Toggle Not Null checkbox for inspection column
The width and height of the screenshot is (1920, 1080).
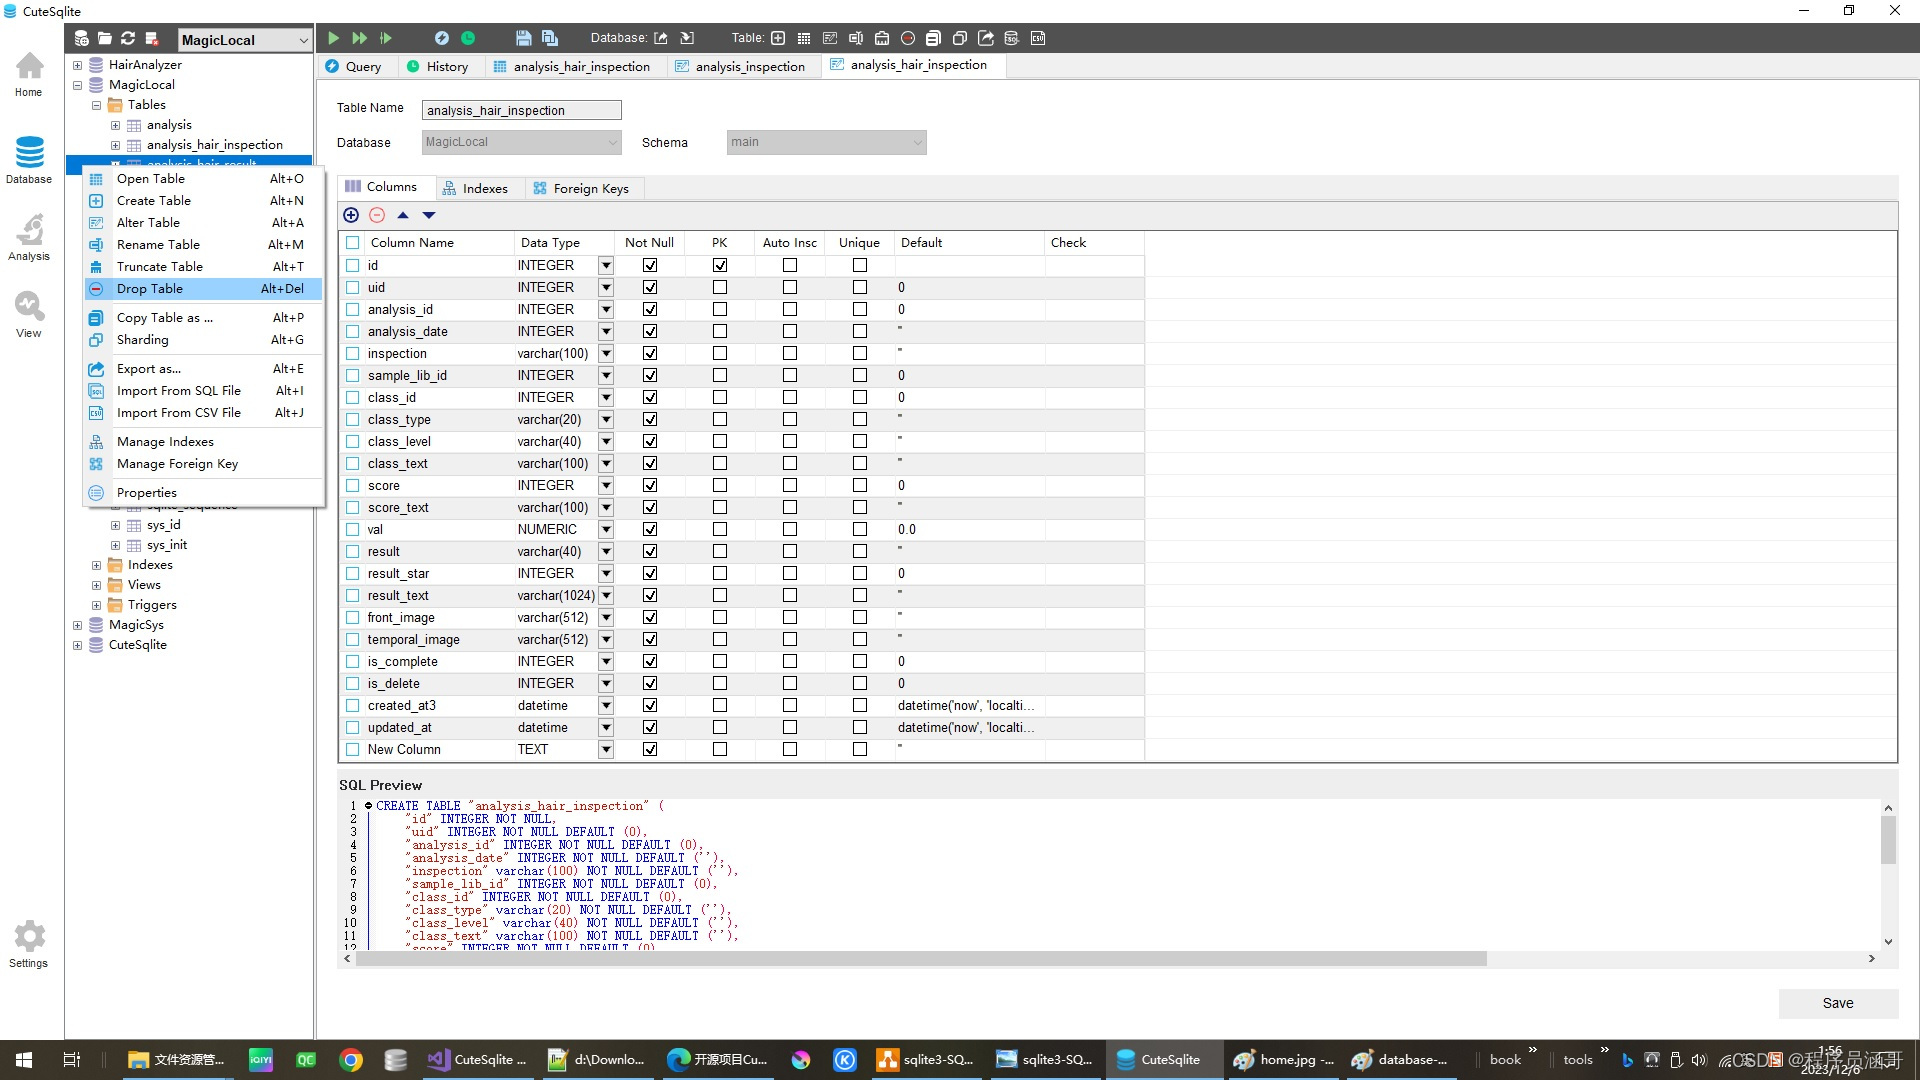649,352
